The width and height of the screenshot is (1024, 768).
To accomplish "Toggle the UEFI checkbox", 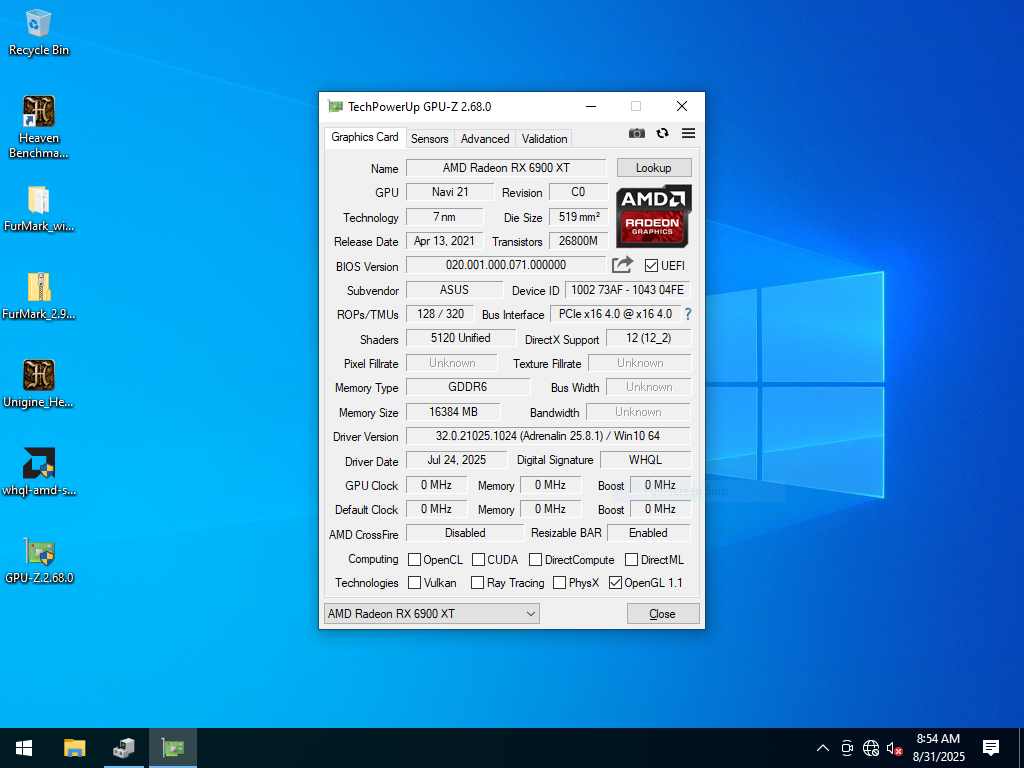I will 651,265.
